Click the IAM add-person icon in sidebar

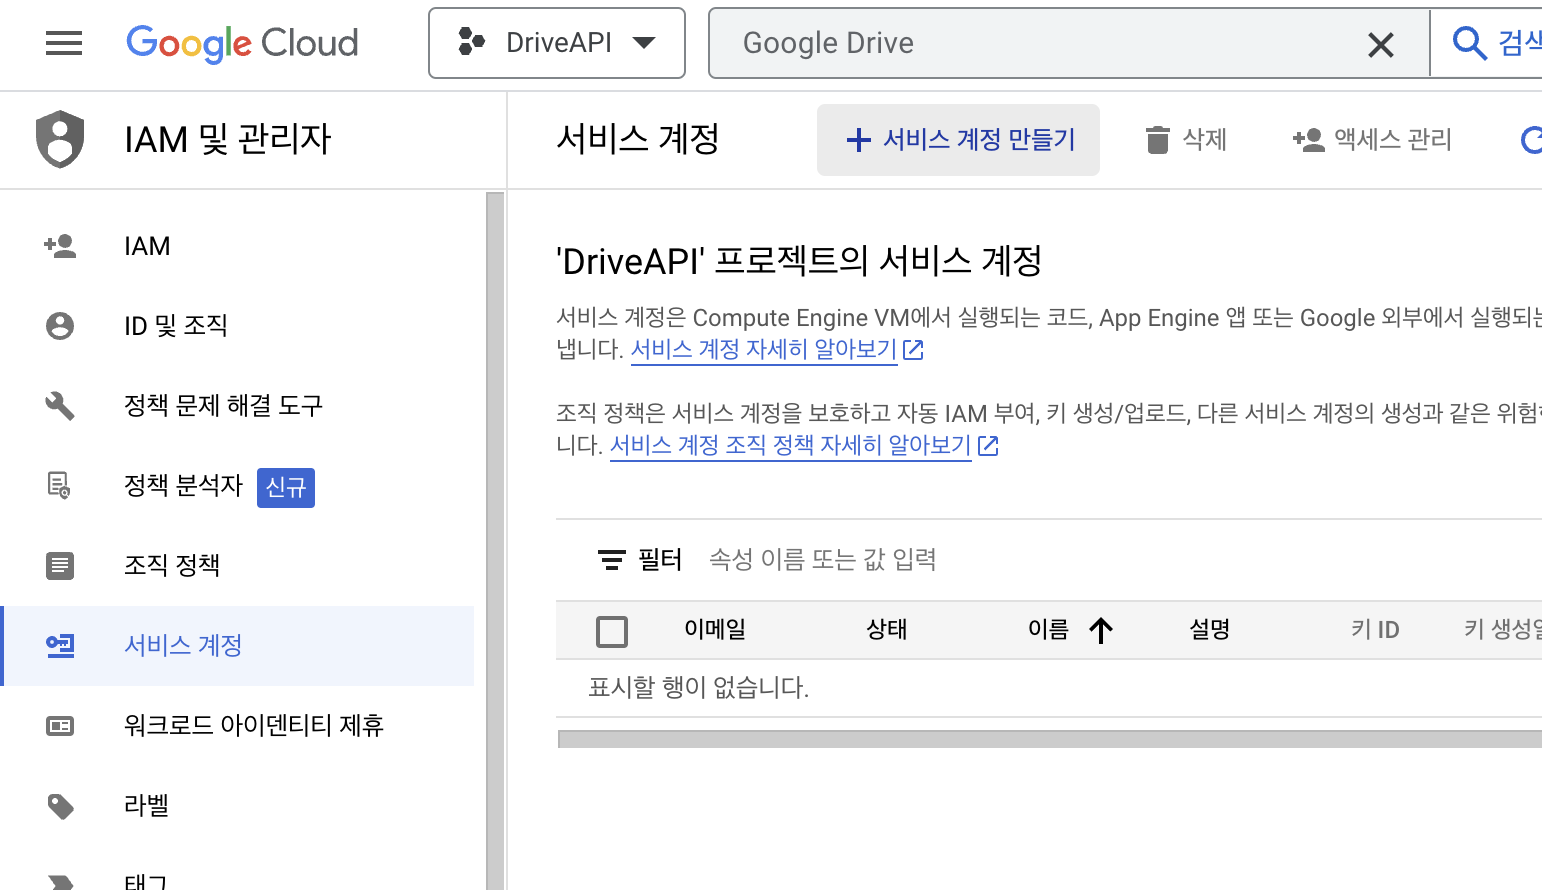click(x=60, y=246)
